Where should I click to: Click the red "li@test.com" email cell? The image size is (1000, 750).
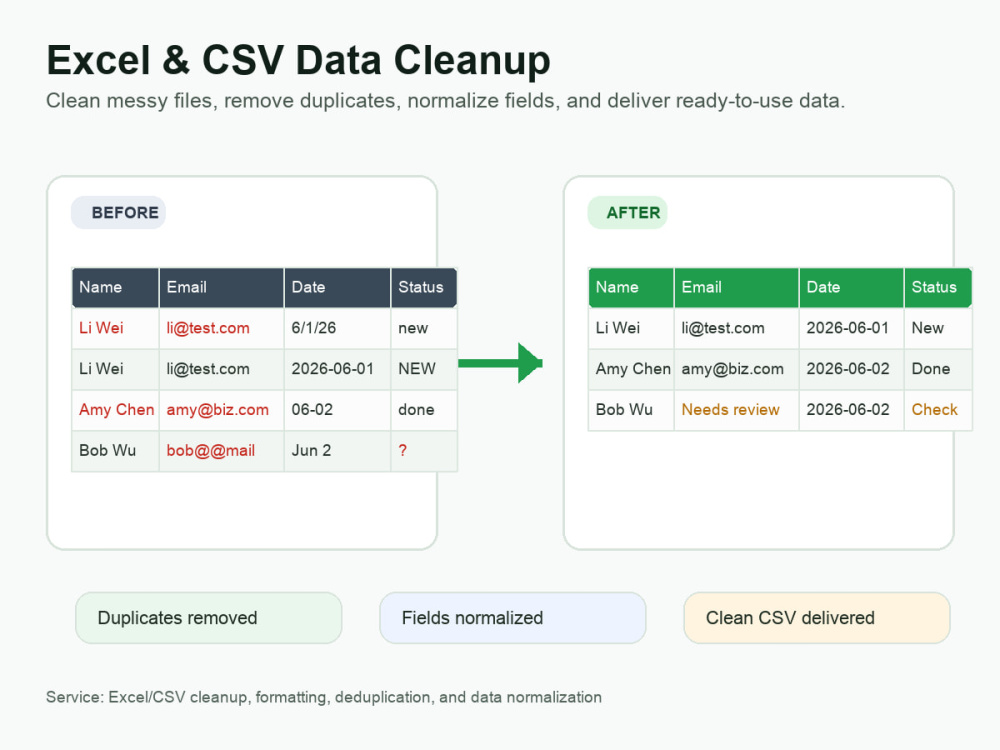[x=221, y=328]
